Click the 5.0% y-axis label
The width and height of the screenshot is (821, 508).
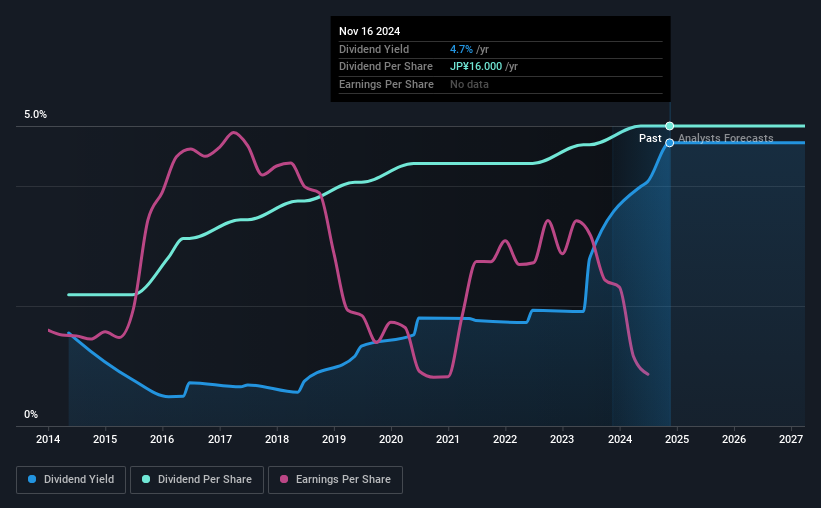point(36,115)
